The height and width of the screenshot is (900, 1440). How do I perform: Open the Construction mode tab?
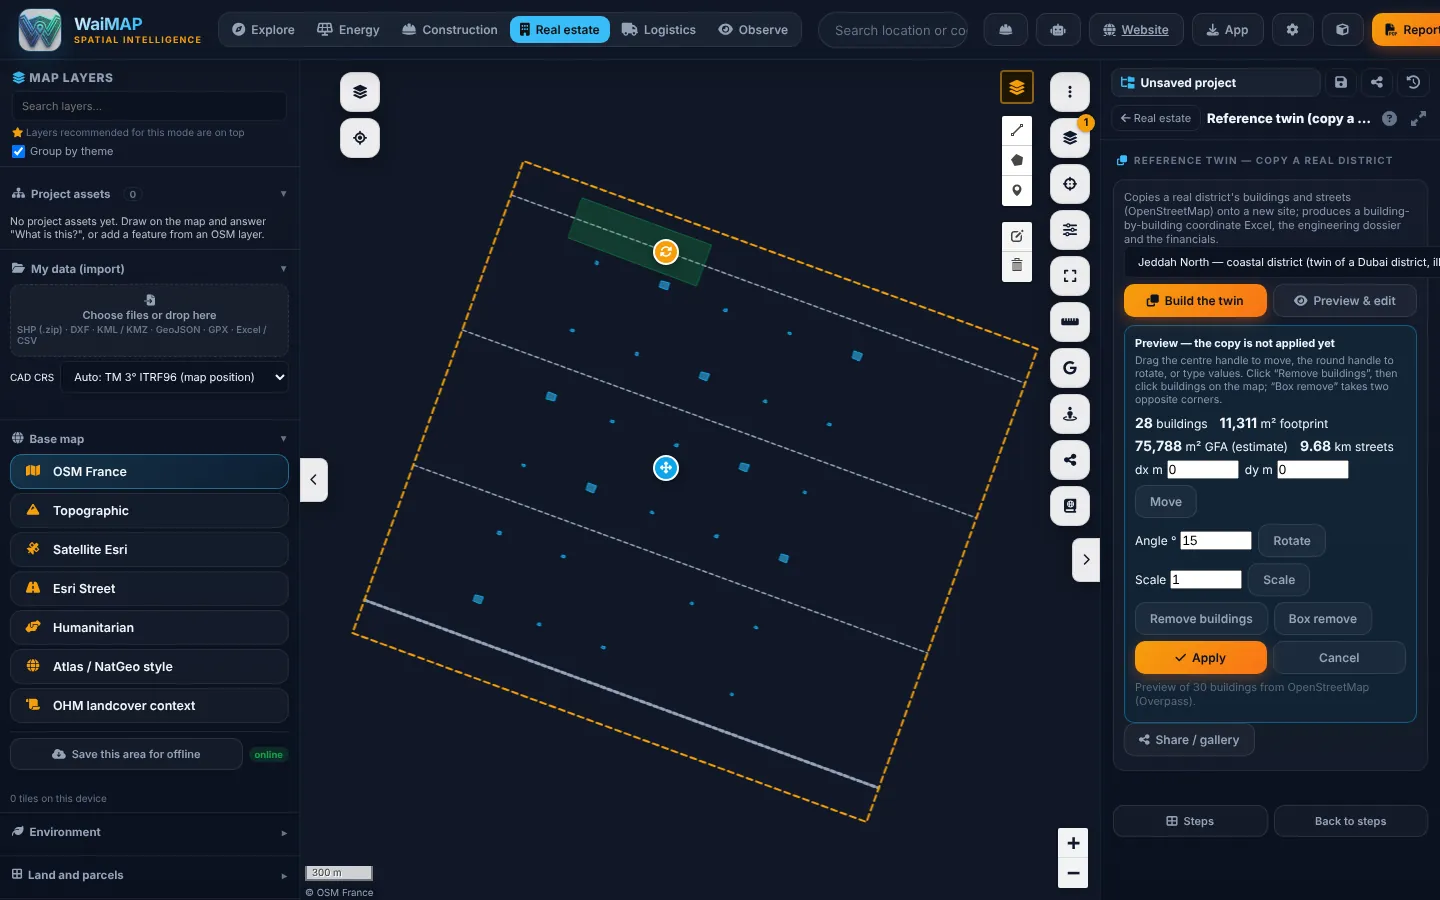pos(450,30)
